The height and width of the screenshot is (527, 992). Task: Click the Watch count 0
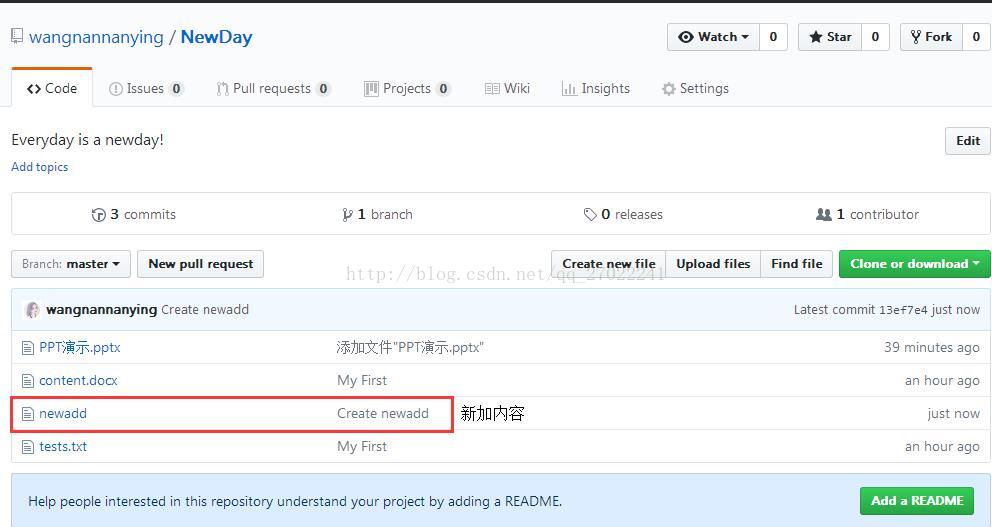773,37
